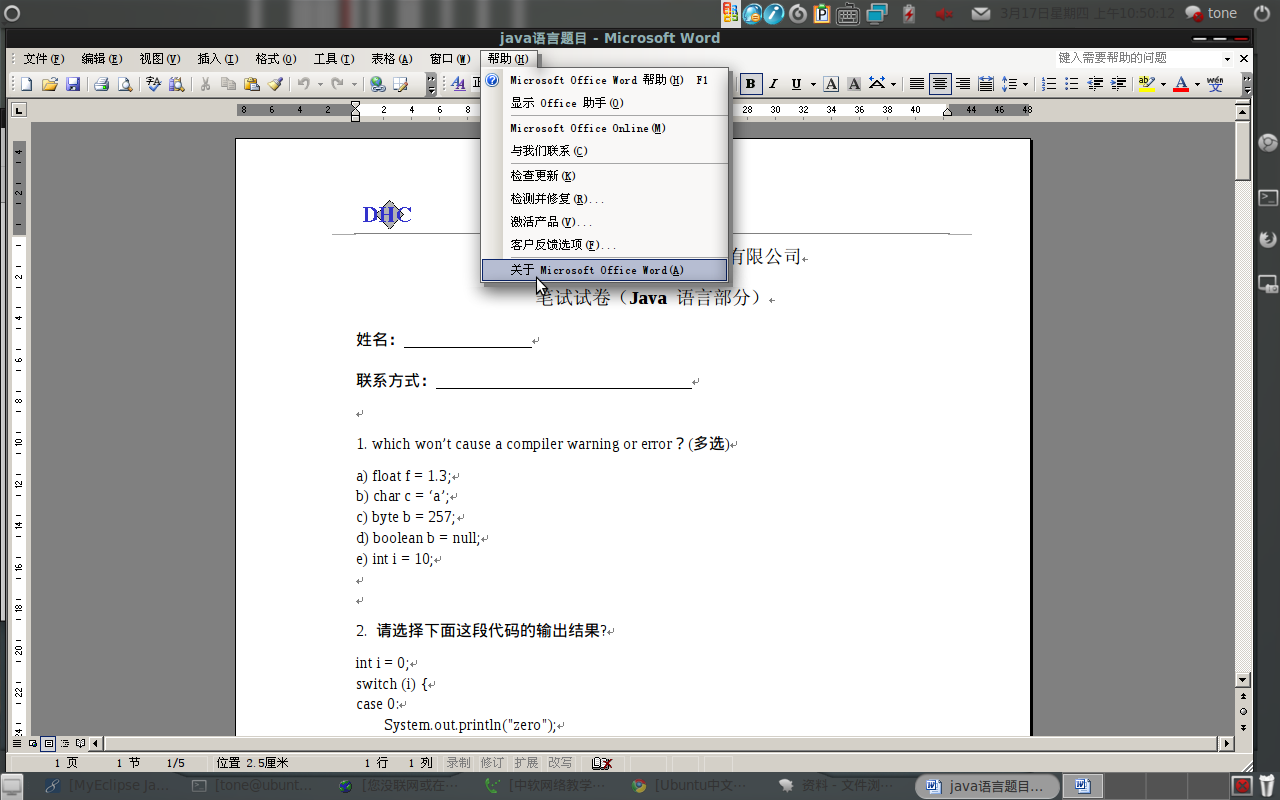1280x800 pixels.
Task: Click the phonetic guide wén icon
Action: (1215, 85)
